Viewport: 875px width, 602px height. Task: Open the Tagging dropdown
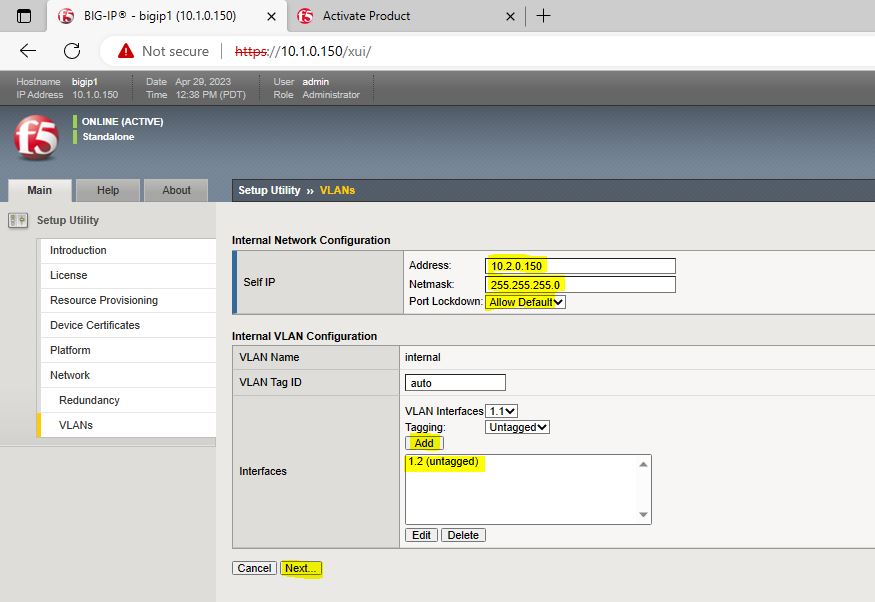(517, 427)
